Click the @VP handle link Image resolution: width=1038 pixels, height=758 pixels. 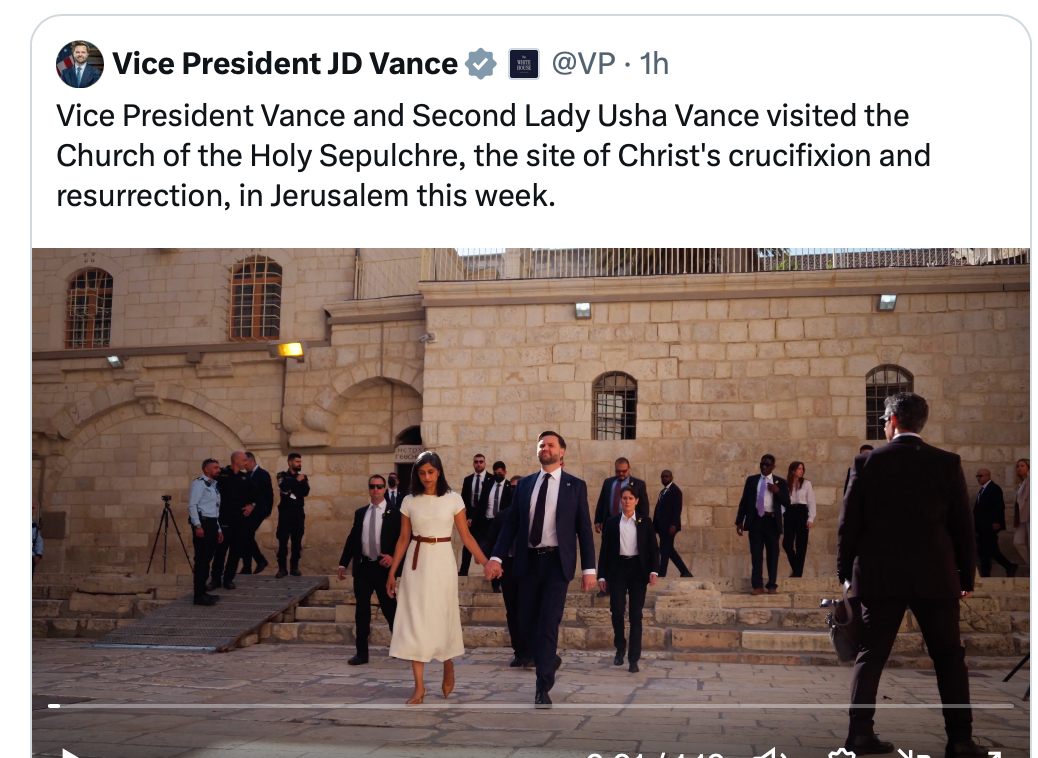[583, 64]
